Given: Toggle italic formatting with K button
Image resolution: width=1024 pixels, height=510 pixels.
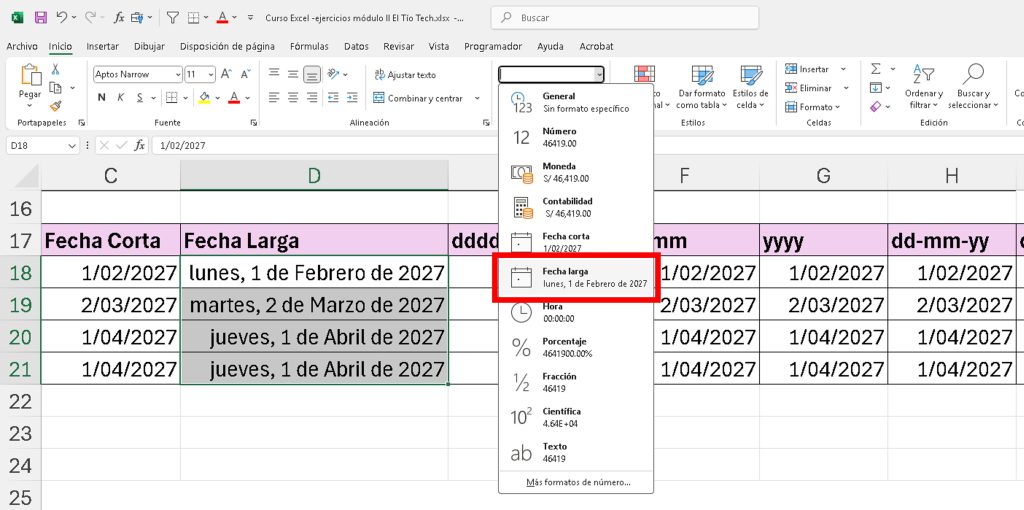Looking at the screenshot, I should [x=122, y=98].
